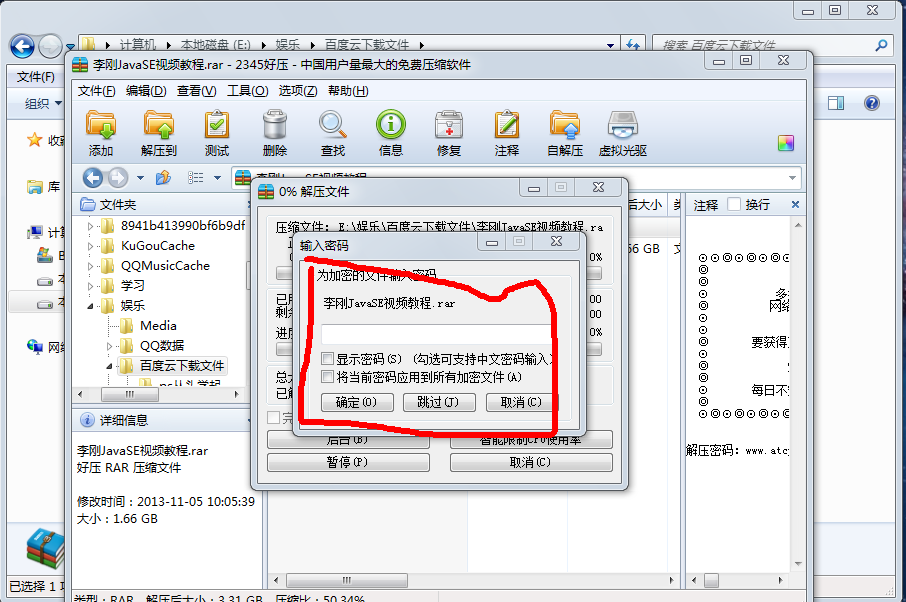Go forward in the 好压 archive window
The width and height of the screenshot is (906, 602).
(x=118, y=177)
